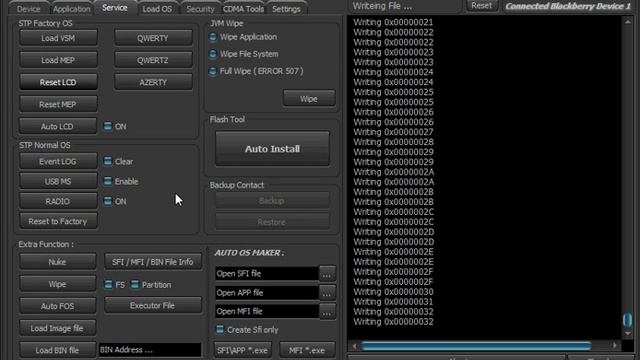Select log line Writing 0x00000030
Image resolution: width=640 pixels, height=360 pixels.
393,292
